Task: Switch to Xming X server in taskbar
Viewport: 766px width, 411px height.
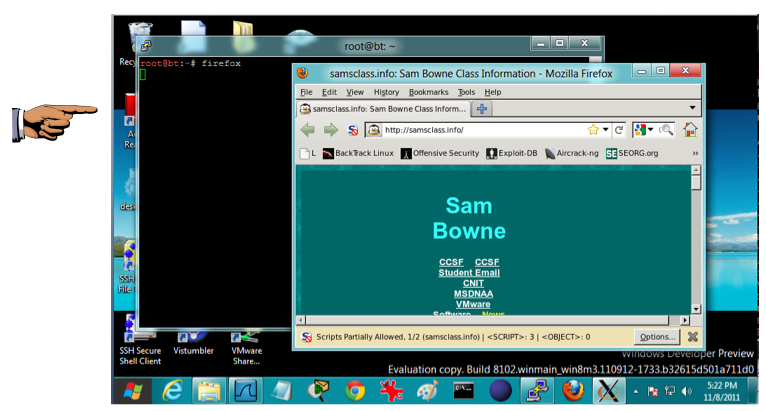Action: click(609, 390)
